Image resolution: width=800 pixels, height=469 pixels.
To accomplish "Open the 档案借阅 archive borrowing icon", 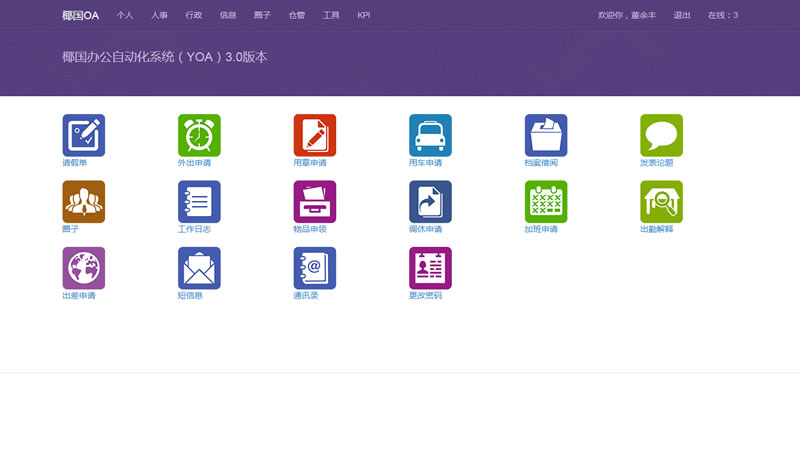I will click(545, 135).
